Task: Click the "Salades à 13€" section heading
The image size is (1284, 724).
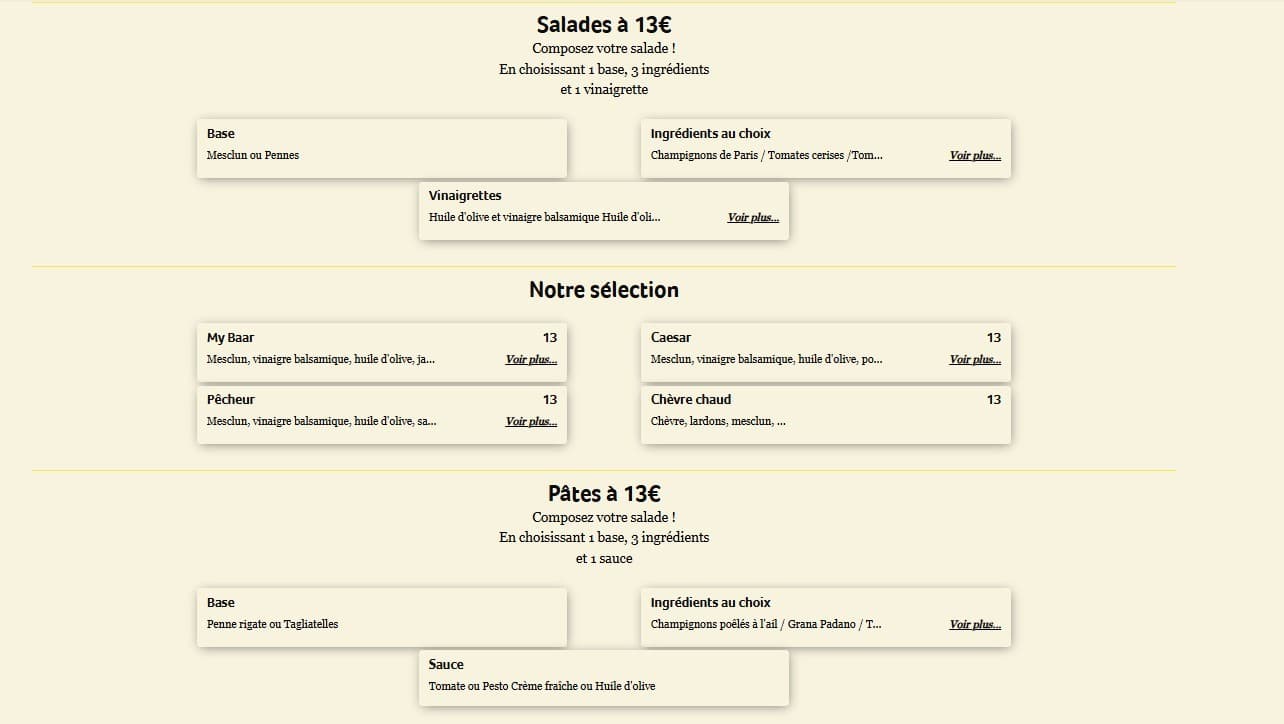Action: tap(603, 24)
